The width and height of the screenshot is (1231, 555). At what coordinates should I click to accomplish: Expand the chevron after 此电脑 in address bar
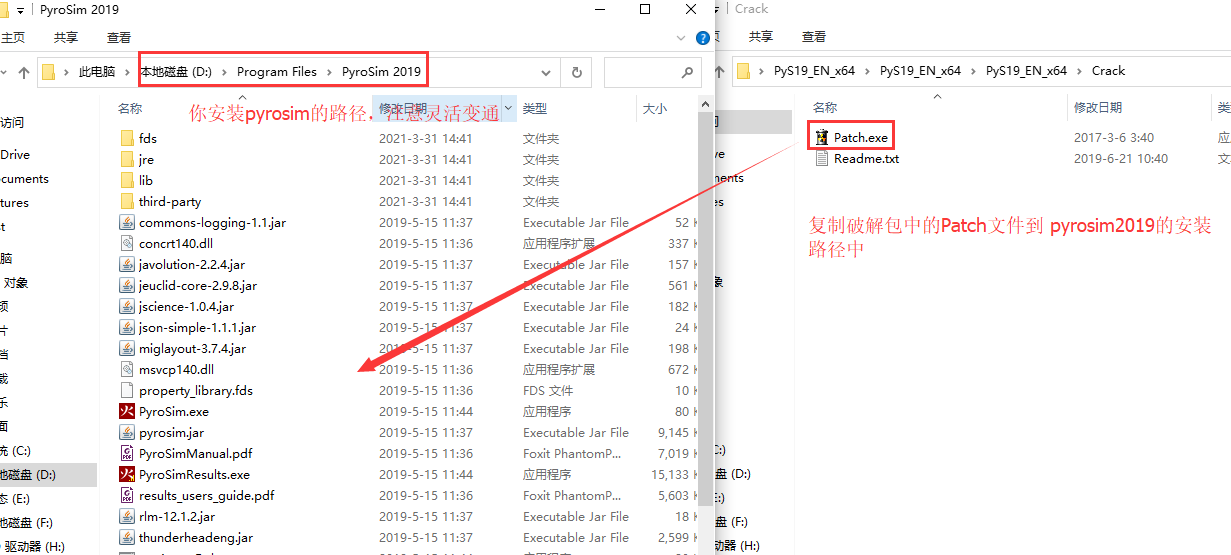(x=127, y=72)
